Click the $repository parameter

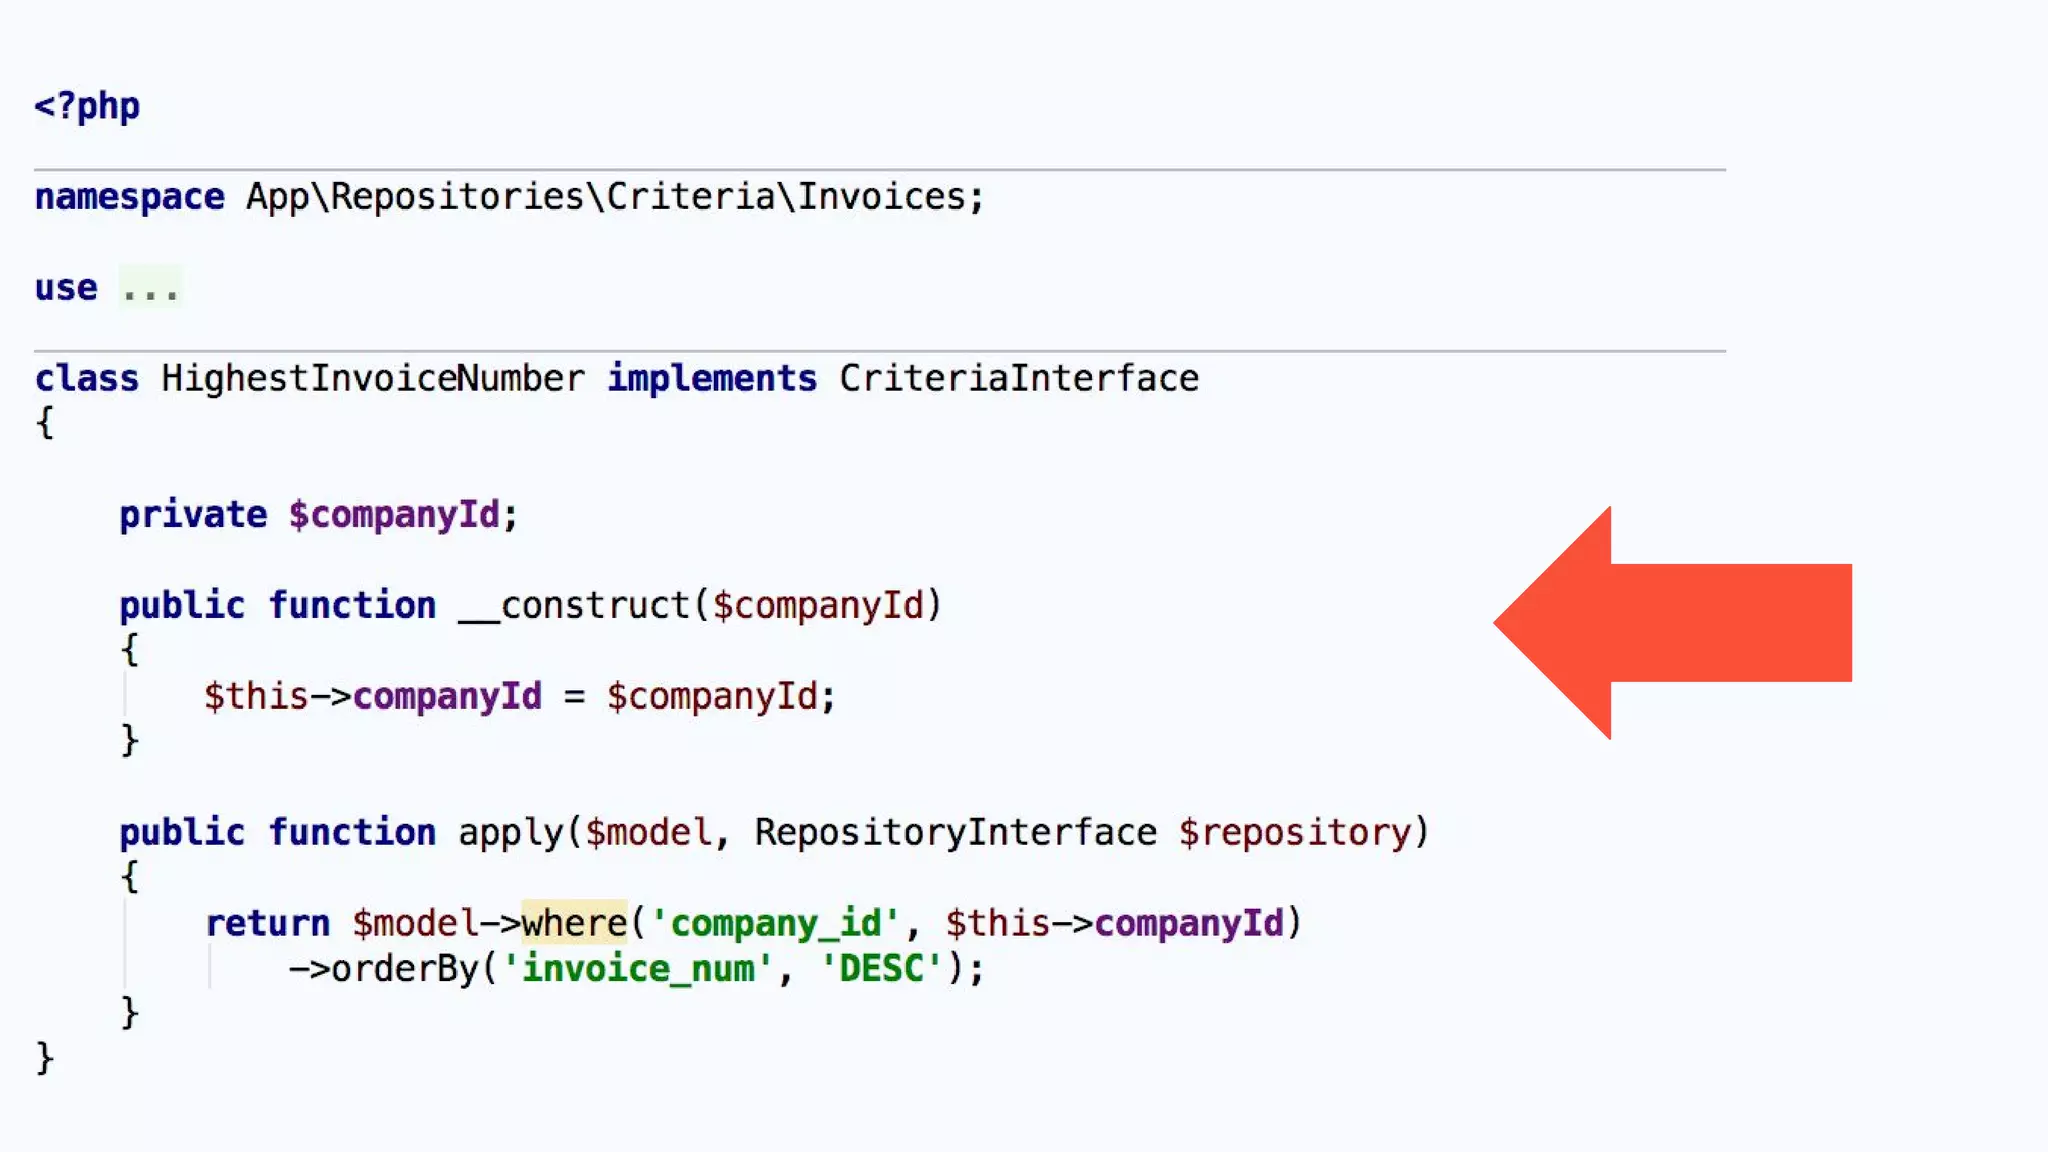tap(1294, 833)
